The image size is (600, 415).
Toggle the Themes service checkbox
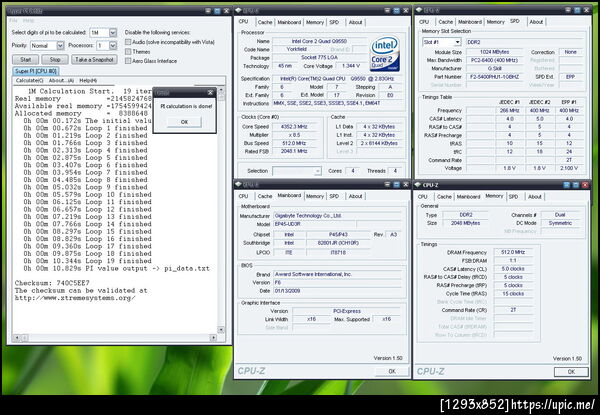pyautogui.click(x=128, y=51)
